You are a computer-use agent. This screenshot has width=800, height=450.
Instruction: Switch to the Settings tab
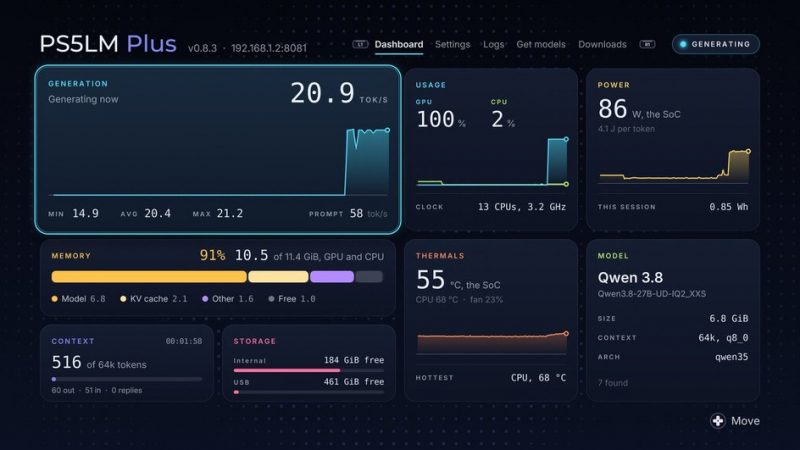pyautogui.click(x=453, y=44)
